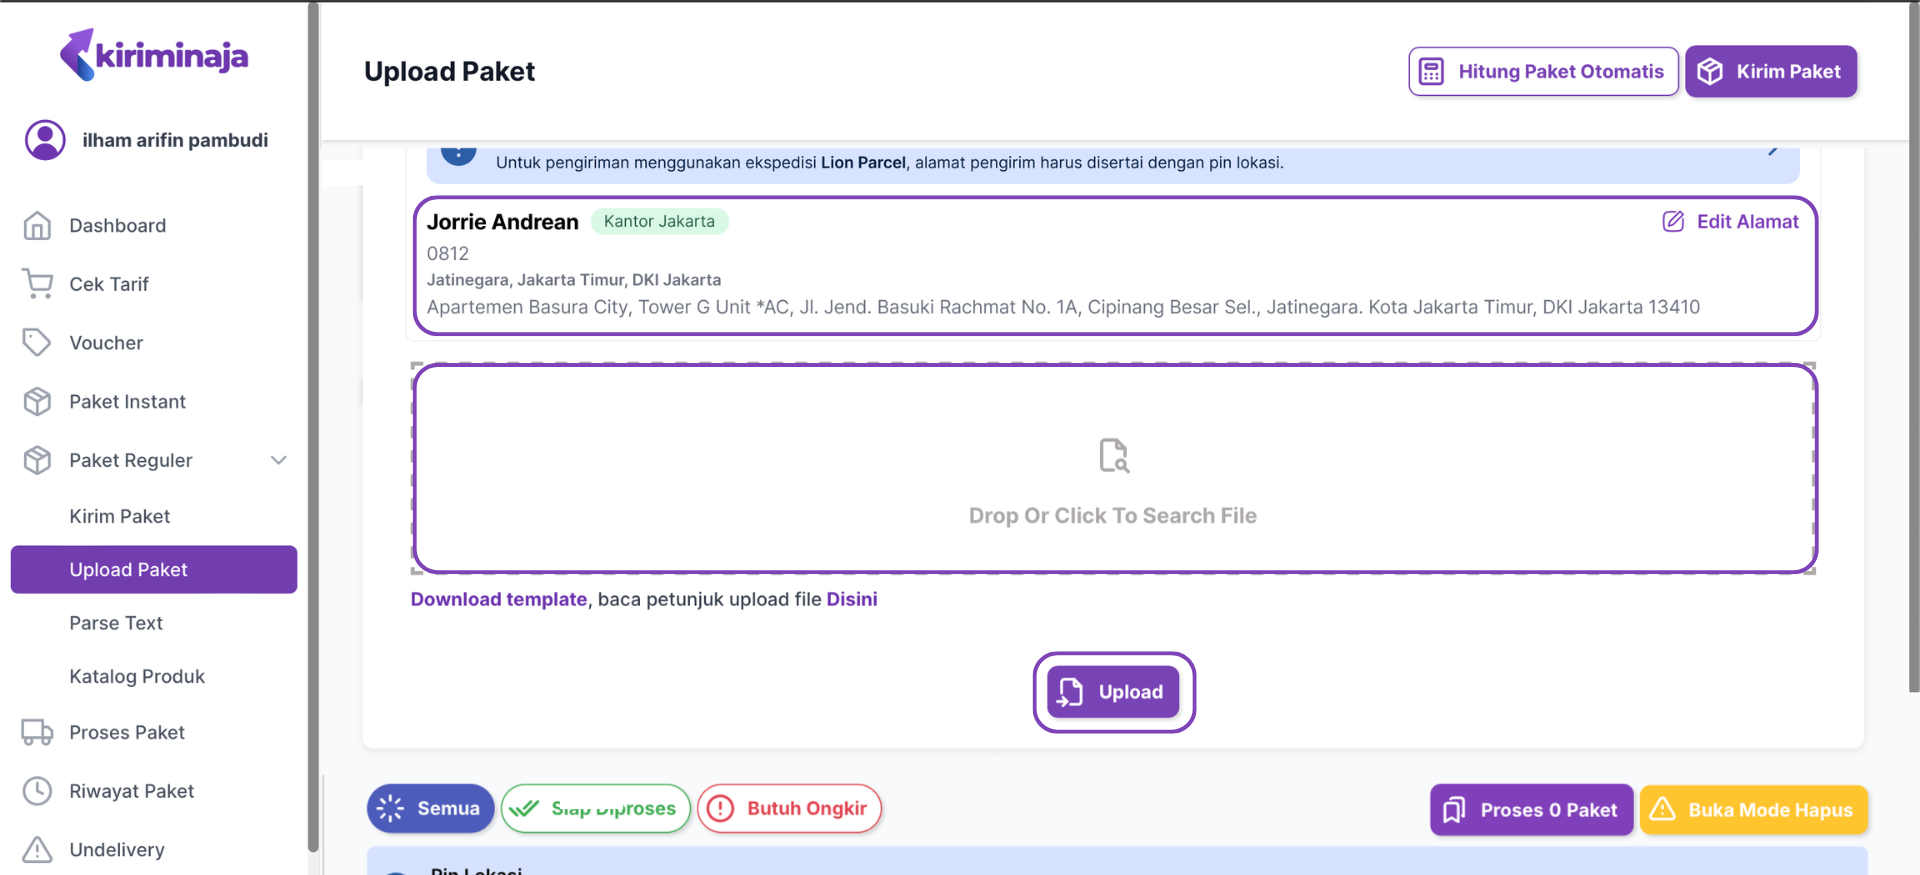
Task: Expand the Lion Parcel notice chevron
Action: (1773, 150)
